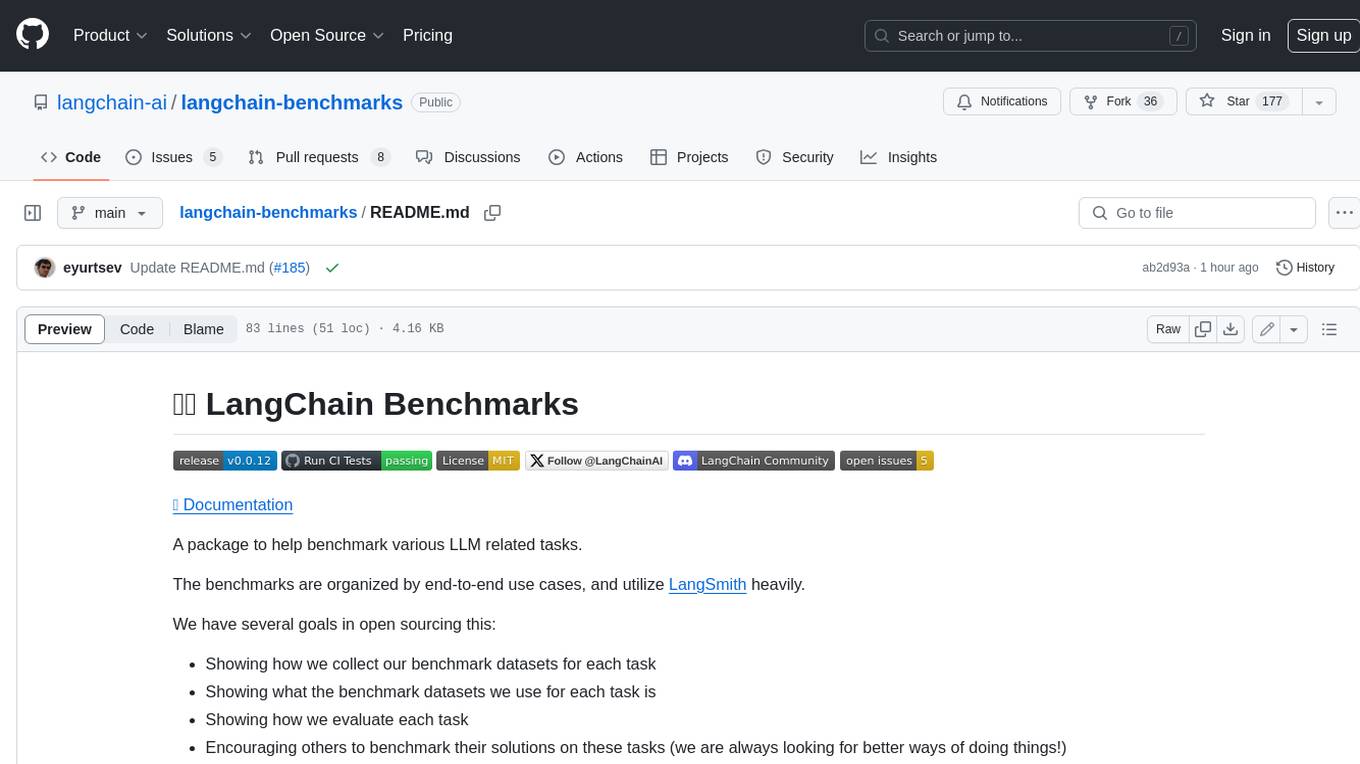Image resolution: width=1360 pixels, height=764 pixels.
Task: Switch to the Issues tab
Action: point(173,157)
